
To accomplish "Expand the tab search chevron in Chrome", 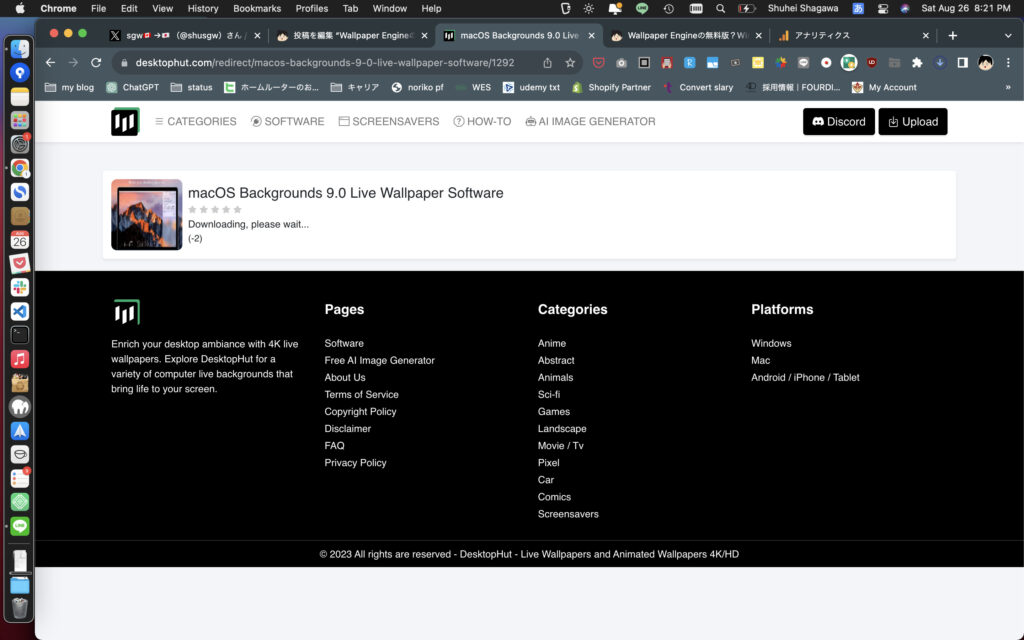I will pyautogui.click(x=1008, y=35).
